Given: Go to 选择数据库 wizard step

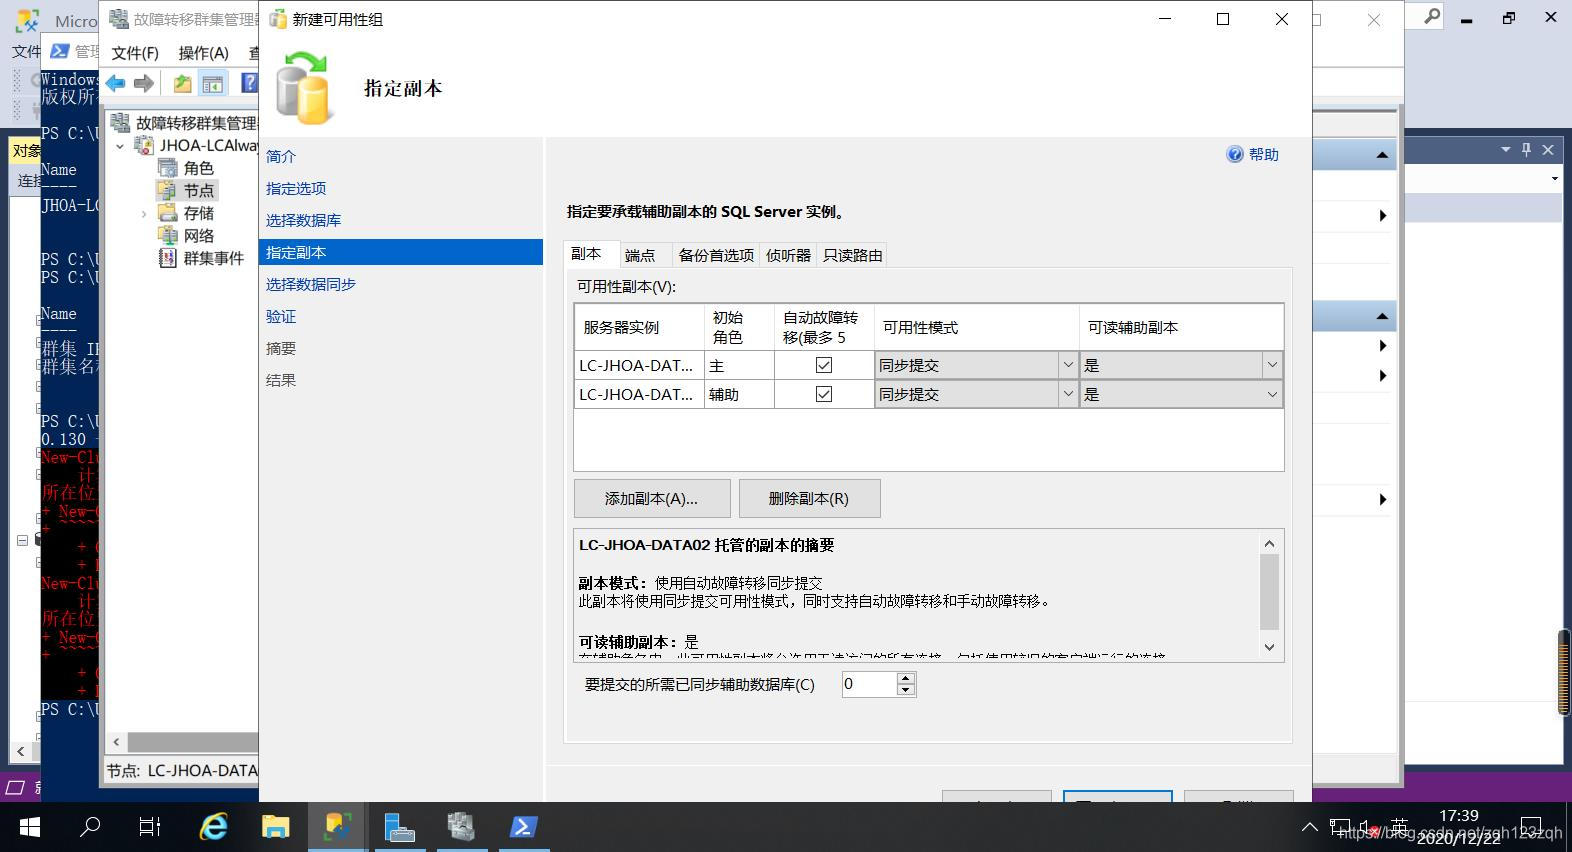Looking at the screenshot, I should [x=303, y=220].
